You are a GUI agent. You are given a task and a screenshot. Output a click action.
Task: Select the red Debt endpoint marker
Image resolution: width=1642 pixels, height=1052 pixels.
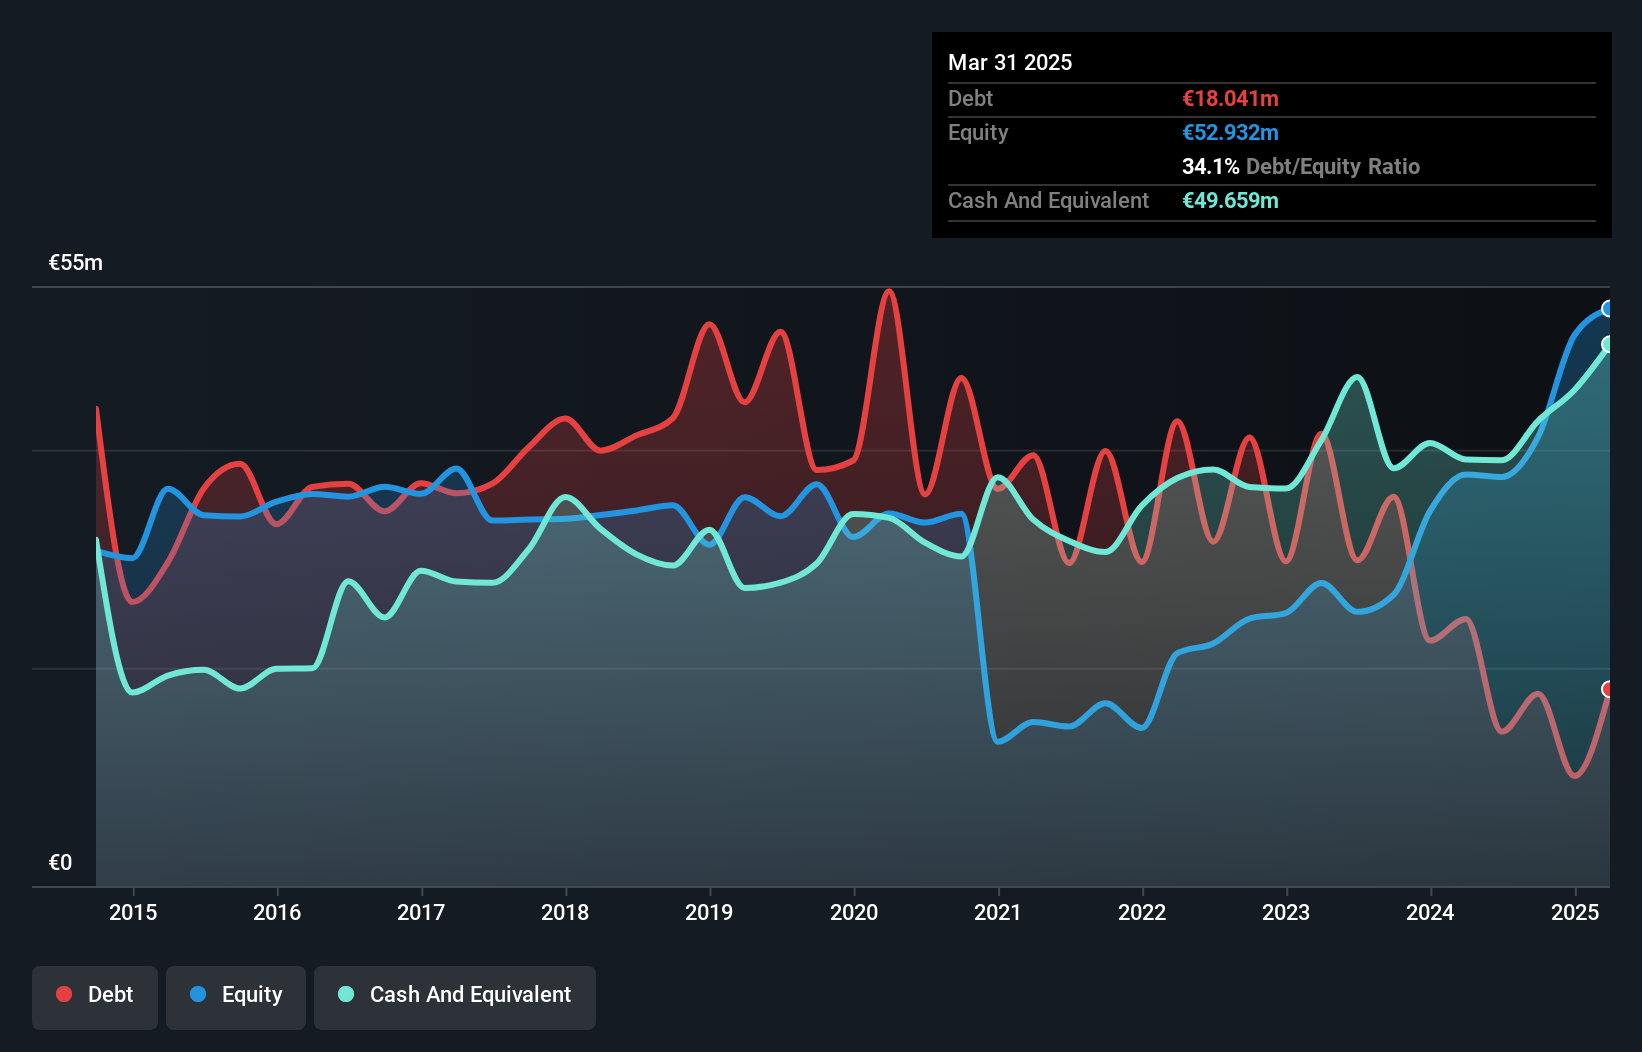[x=1609, y=689]
